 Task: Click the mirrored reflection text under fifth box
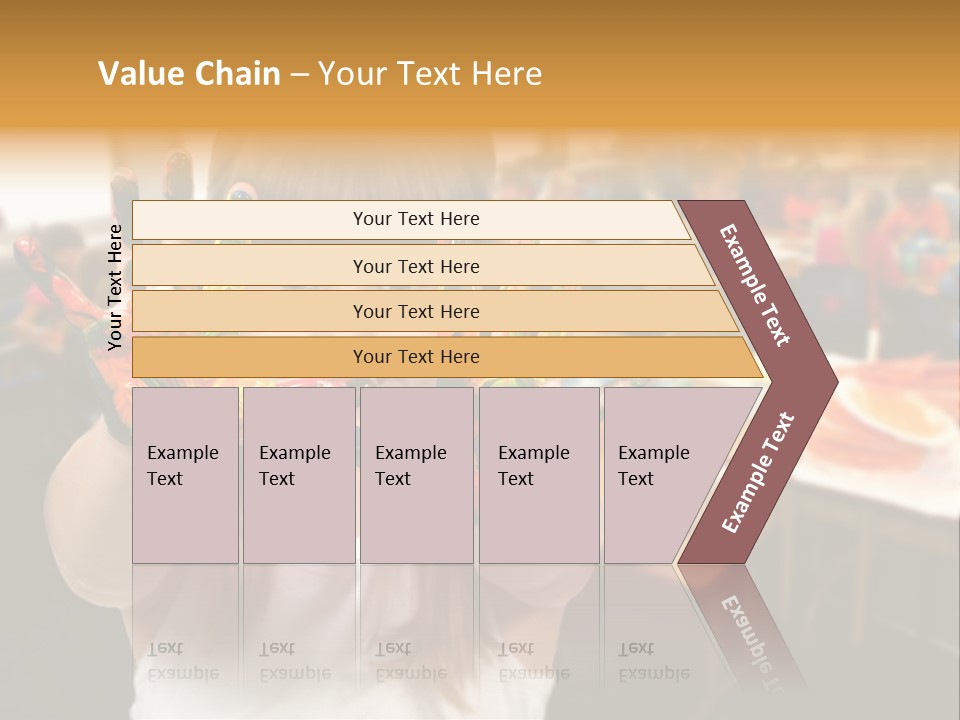[654, 662]
